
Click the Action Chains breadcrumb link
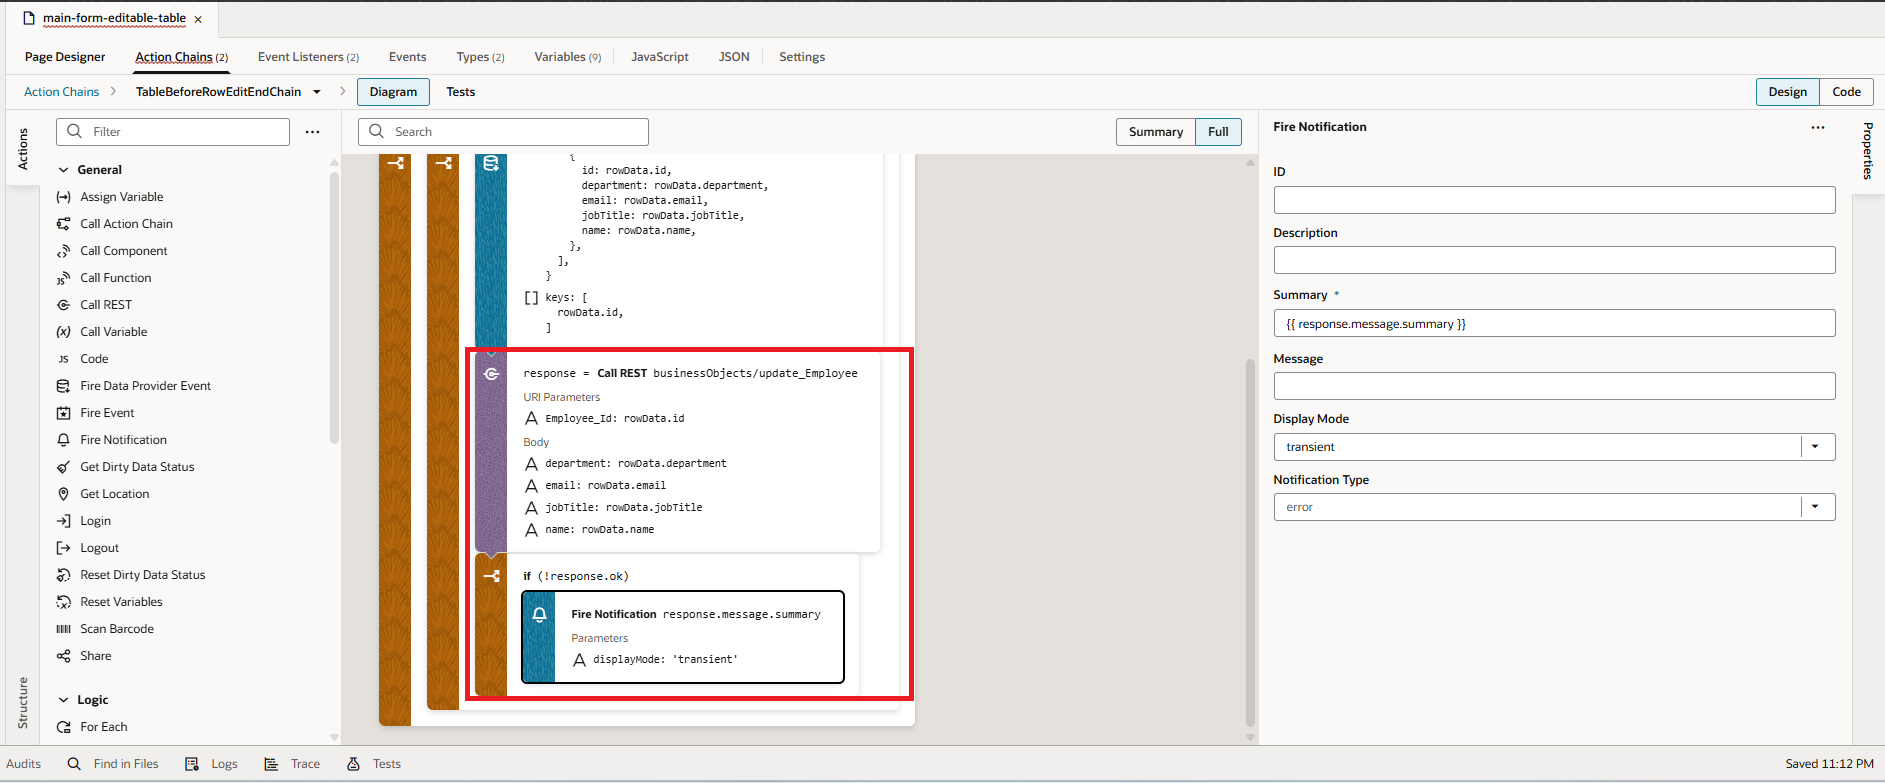pos(61,92)
